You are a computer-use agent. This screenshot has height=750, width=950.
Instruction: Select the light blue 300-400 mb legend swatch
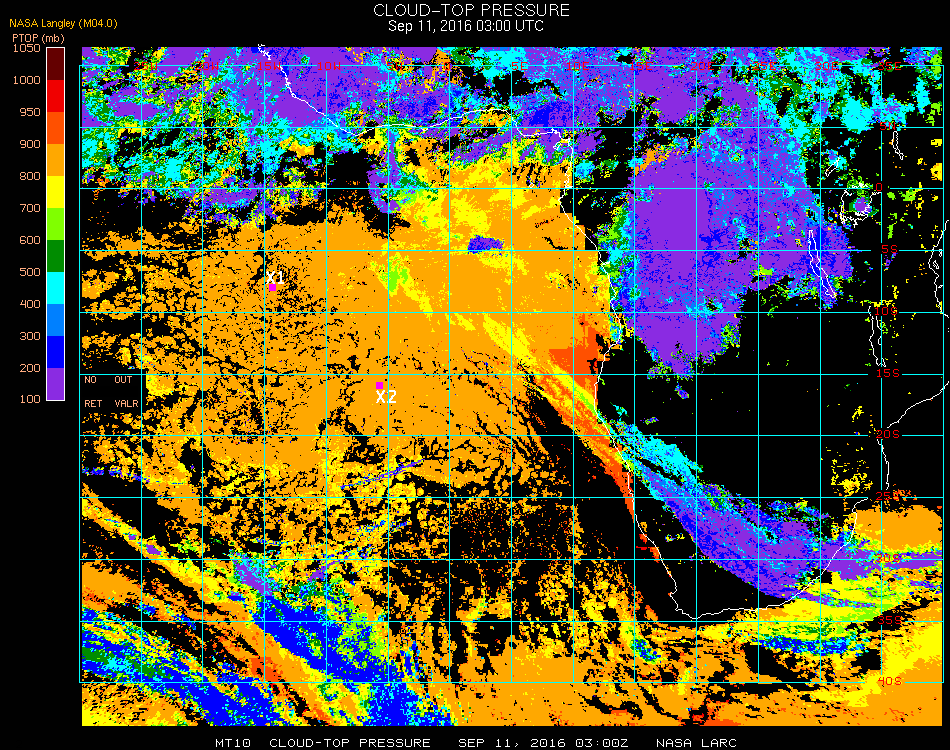(x=55, y=320)
